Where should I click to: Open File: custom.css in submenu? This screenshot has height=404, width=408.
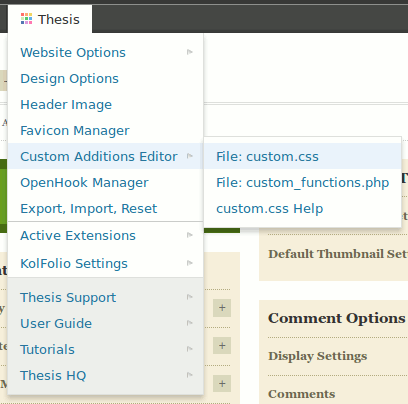pos(302,156)
